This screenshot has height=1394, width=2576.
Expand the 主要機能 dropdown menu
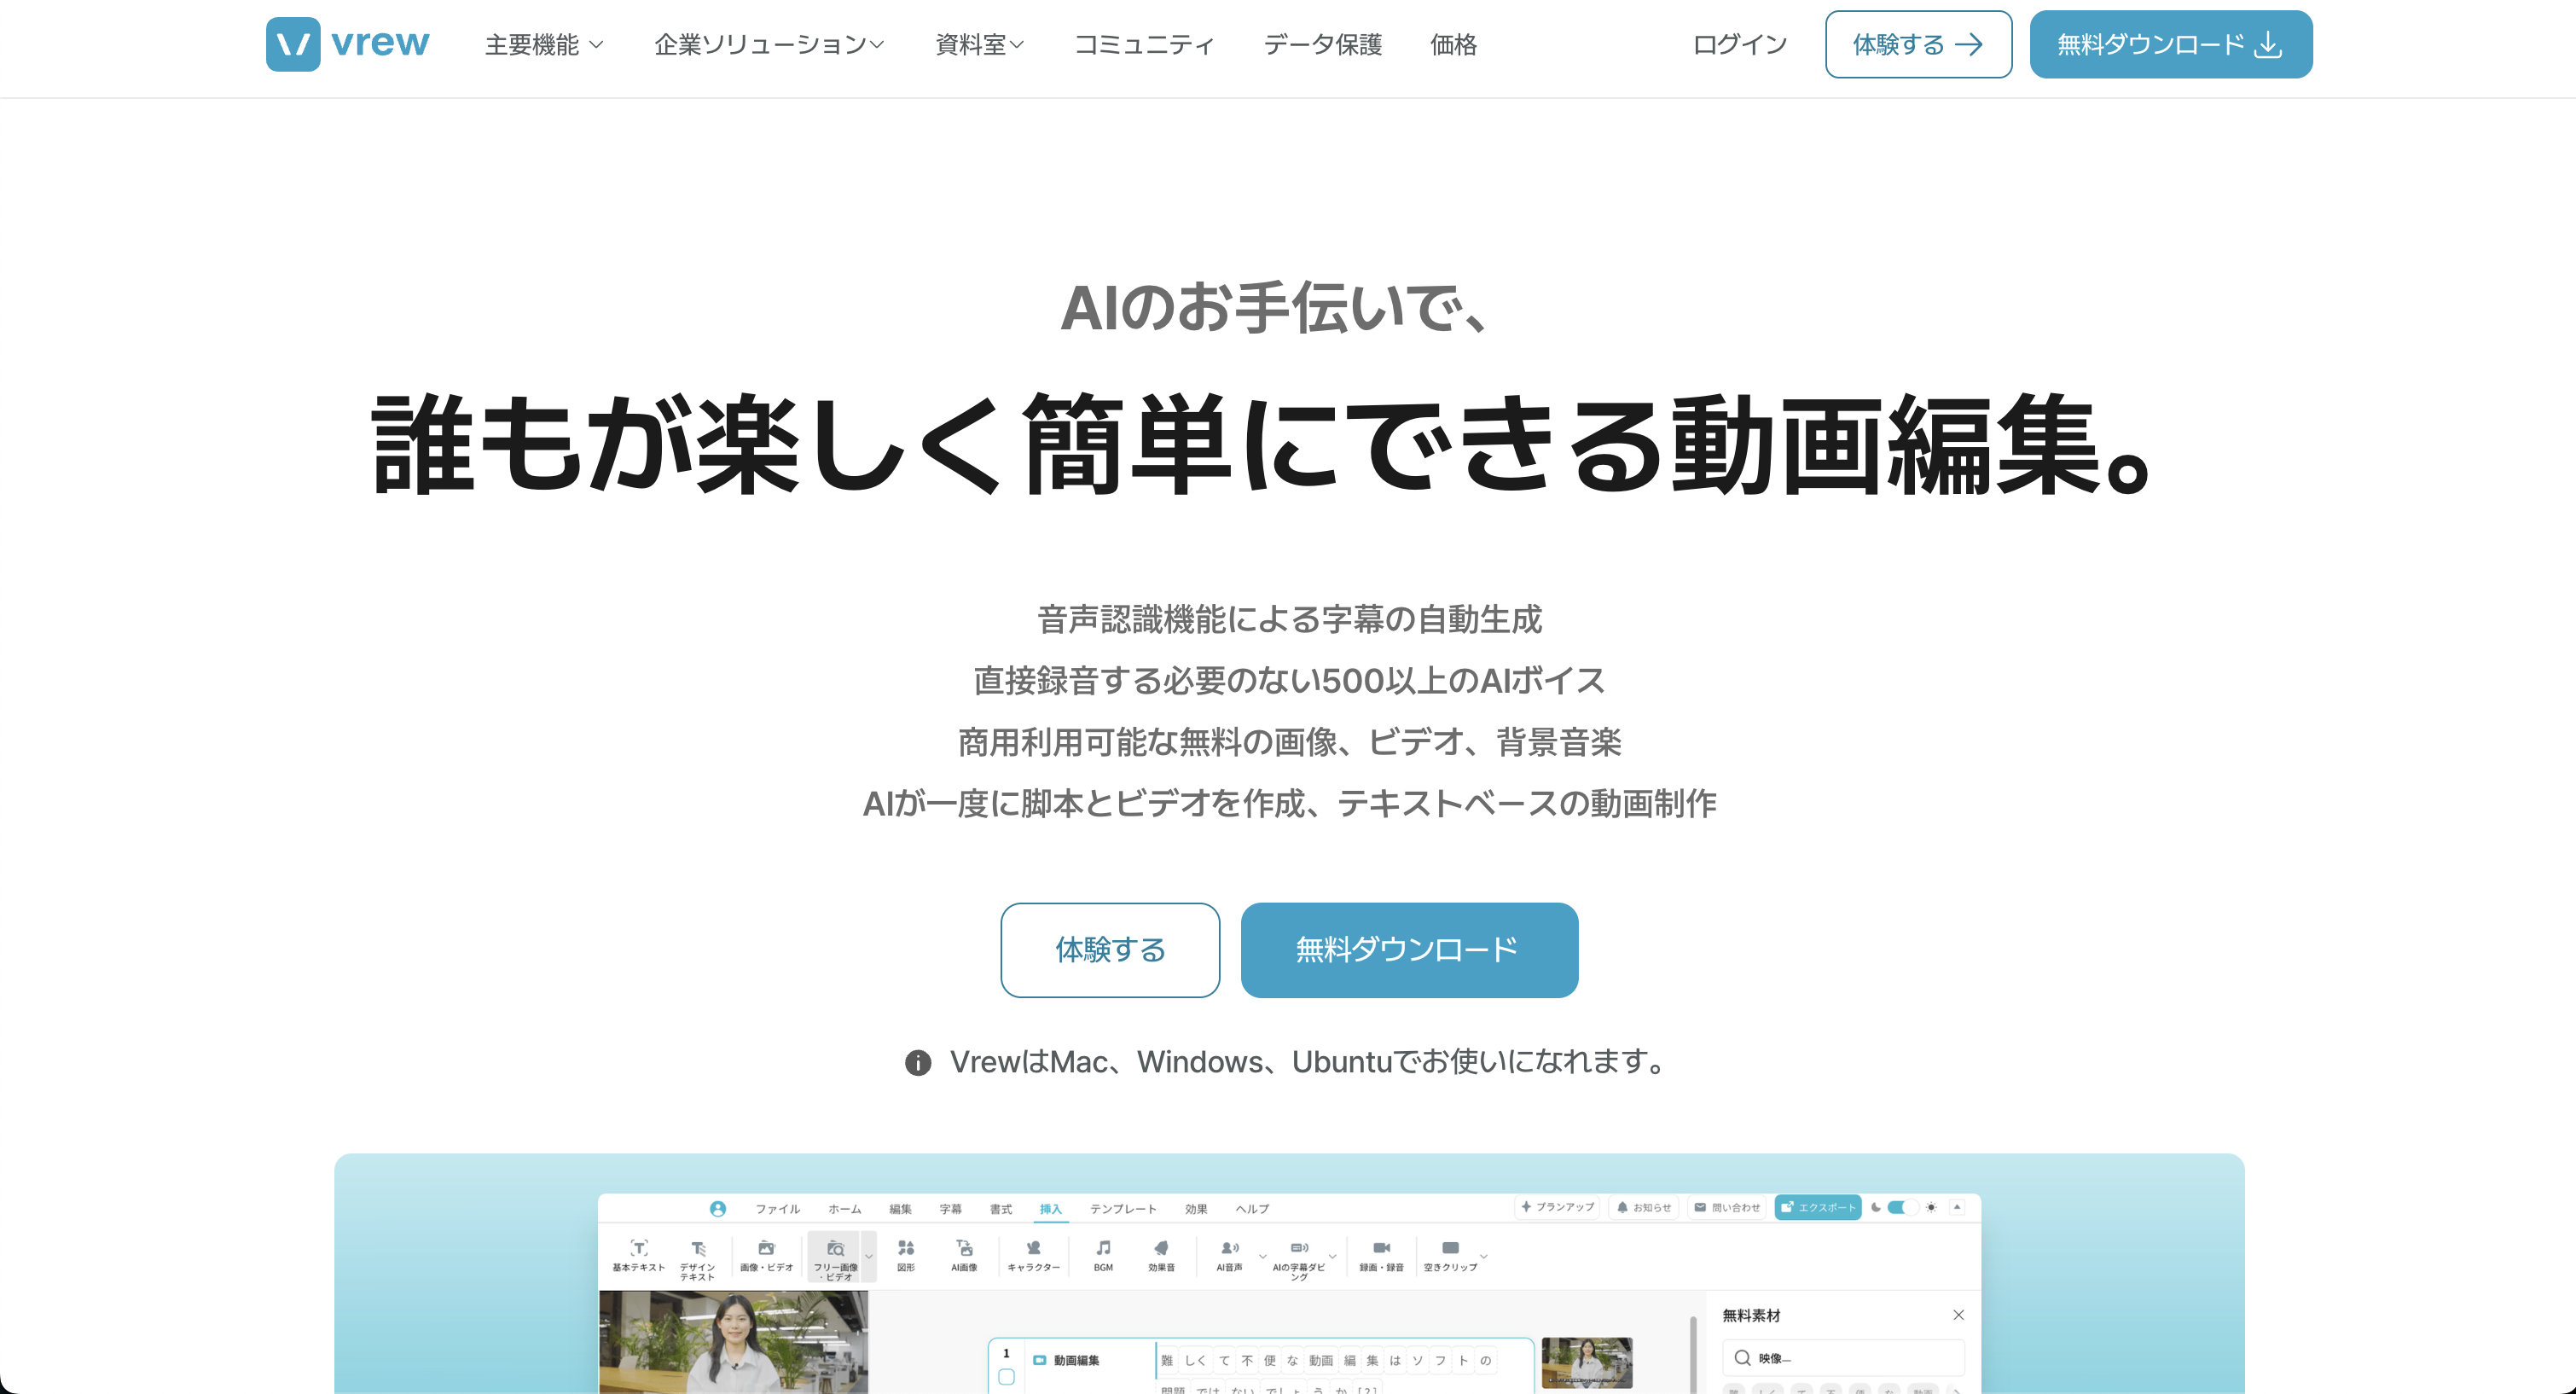click(544, 45)
